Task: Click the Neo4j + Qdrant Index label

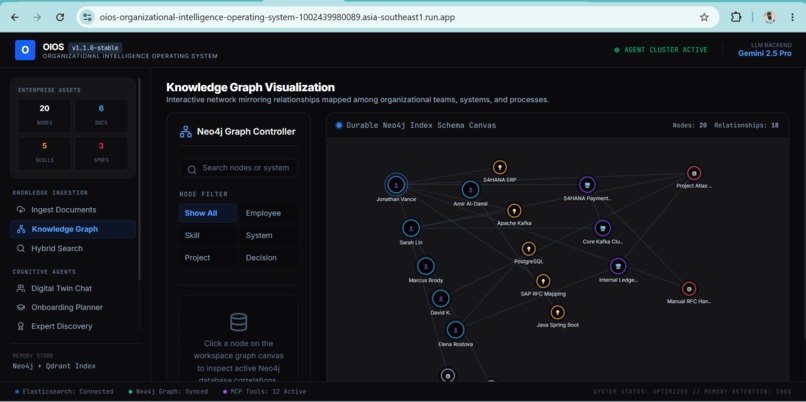Action: pyautogui.click(x=54, y=366)
